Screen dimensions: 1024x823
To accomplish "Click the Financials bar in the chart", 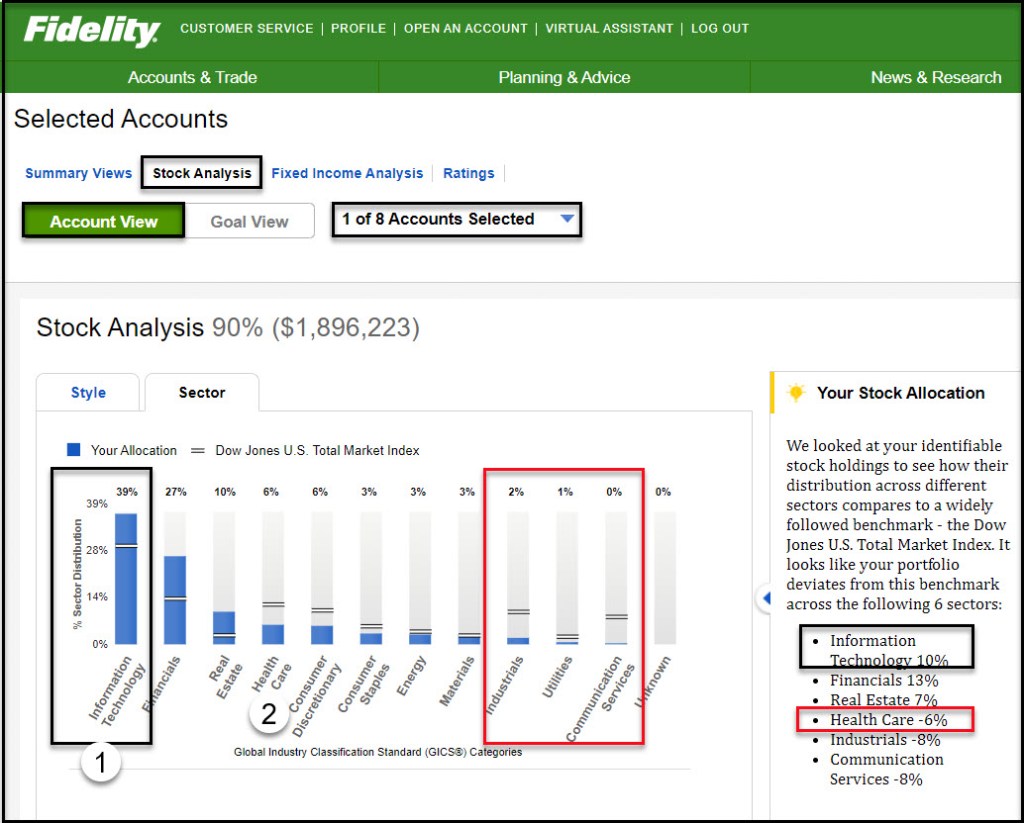I will pos(175,600).
